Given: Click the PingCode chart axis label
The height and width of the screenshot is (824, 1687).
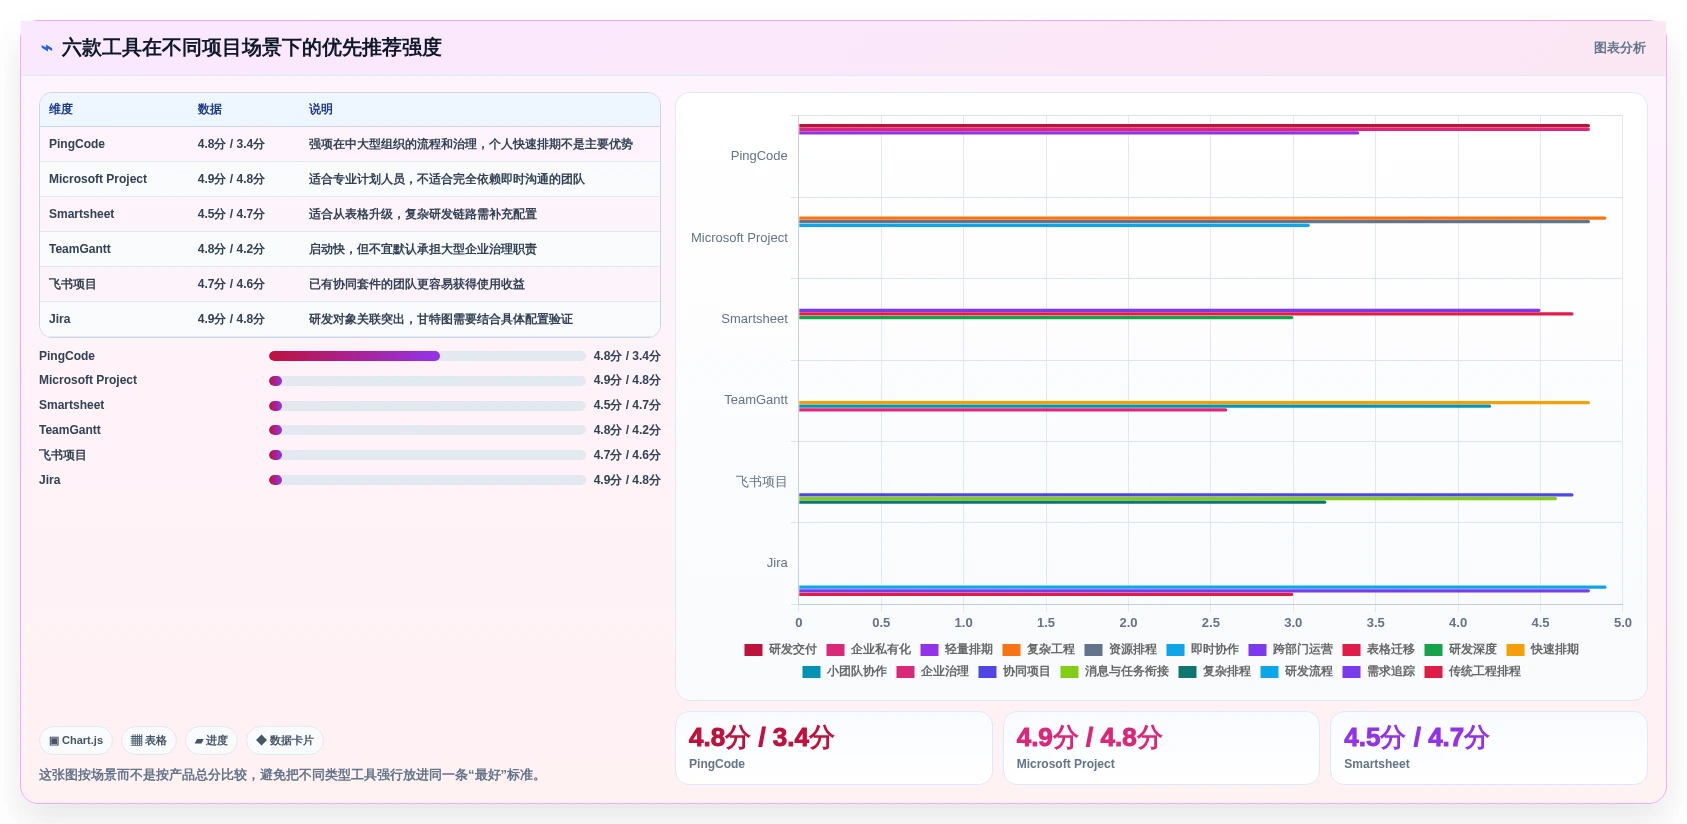Looking at the screenshot, I should tap(759, 156).
